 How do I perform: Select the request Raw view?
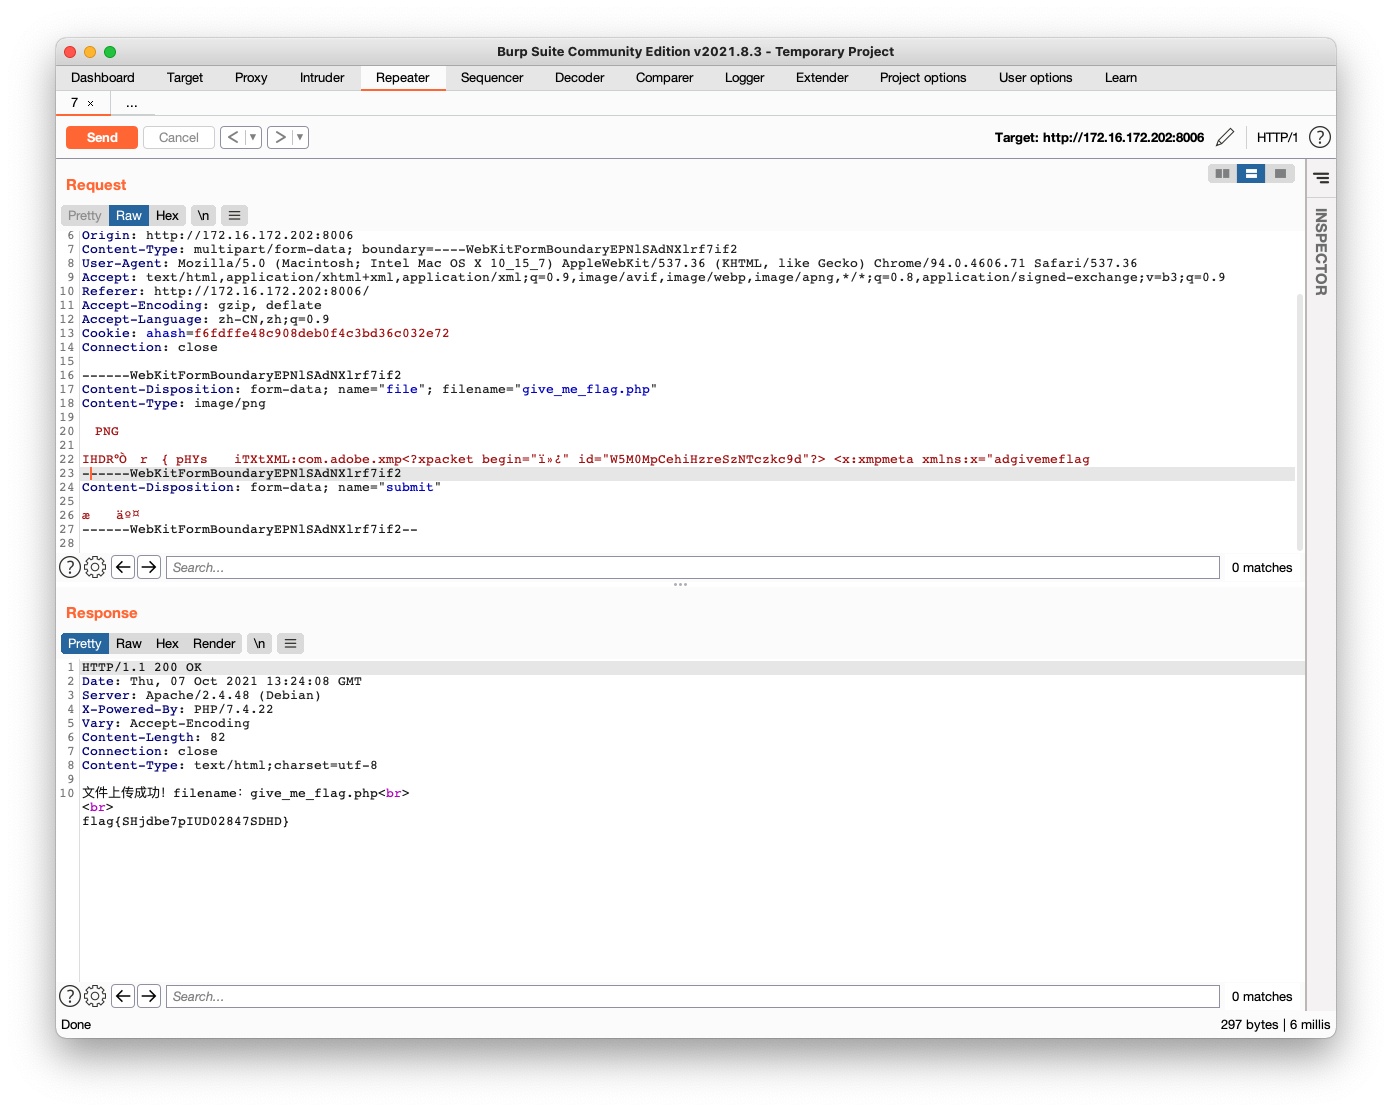coord(129,215)
